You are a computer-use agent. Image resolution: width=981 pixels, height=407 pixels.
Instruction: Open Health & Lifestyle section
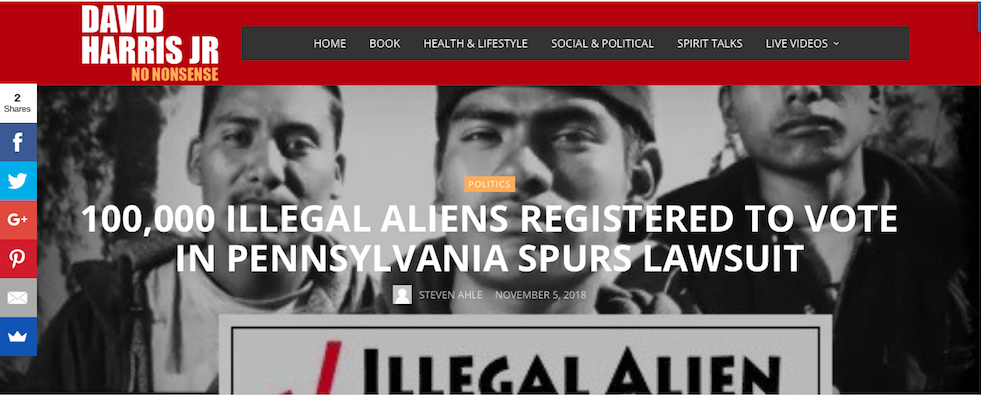(x=475, y=44)
